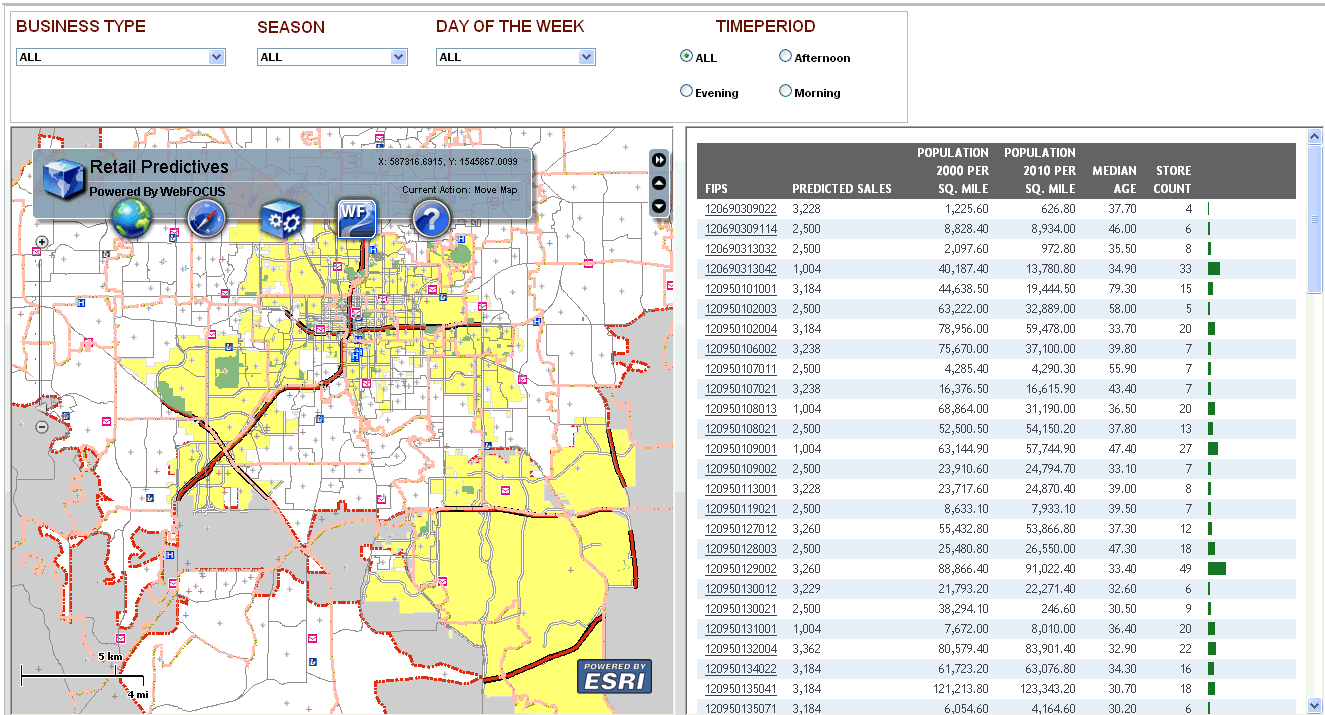Image resolution: width=1325 pixels, height=715 pixels.
Task: Click the Powered by ESRI logo
Action: 614,677
